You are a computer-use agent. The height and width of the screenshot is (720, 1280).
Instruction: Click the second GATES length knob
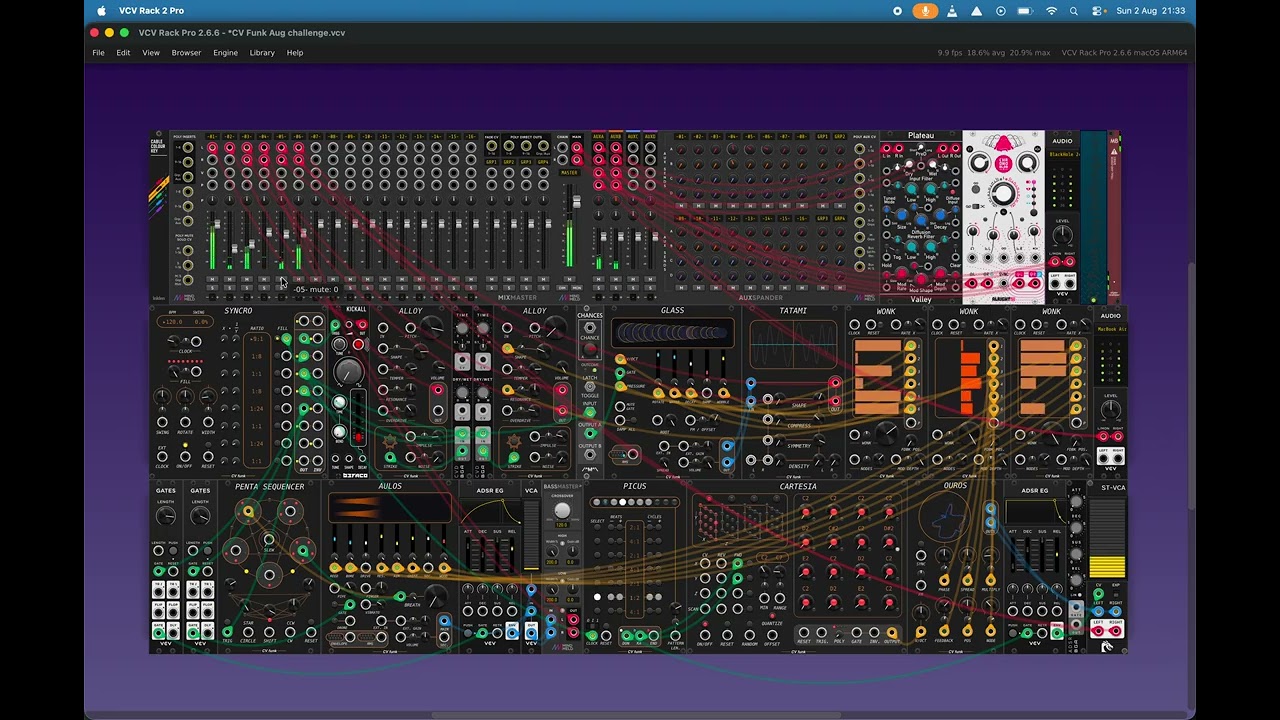point(200,515)
